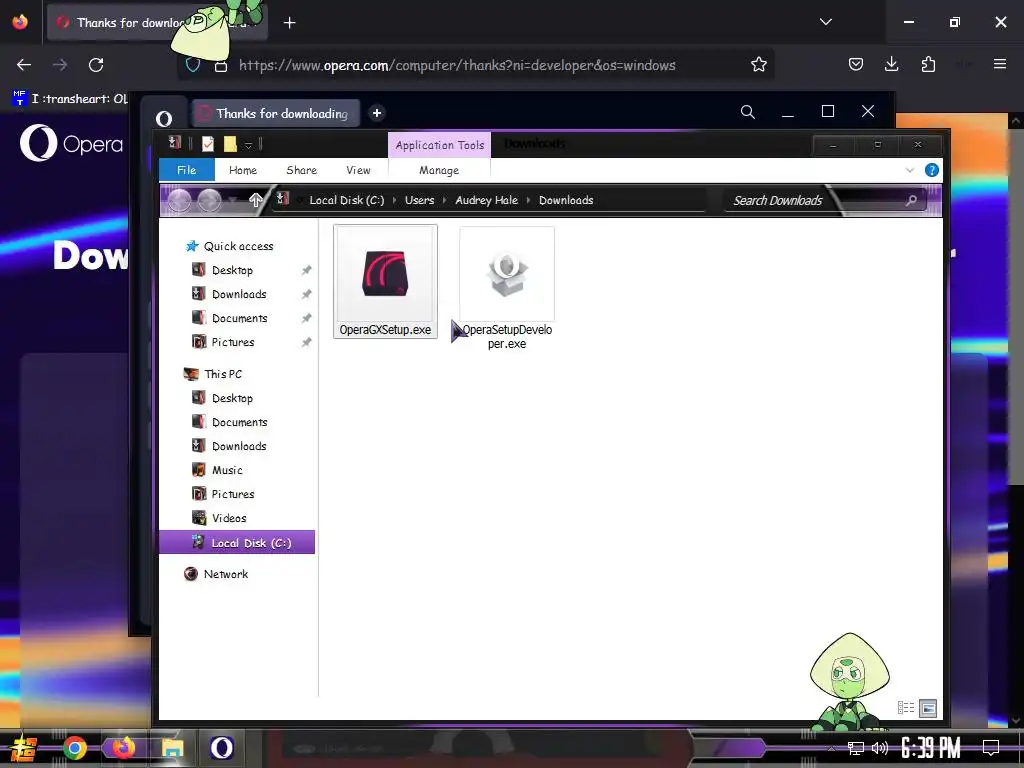This screenshot has width=1024, height=768.
Task: Open Google Chrome from the taskbar
Action: [x=74, y=748]
